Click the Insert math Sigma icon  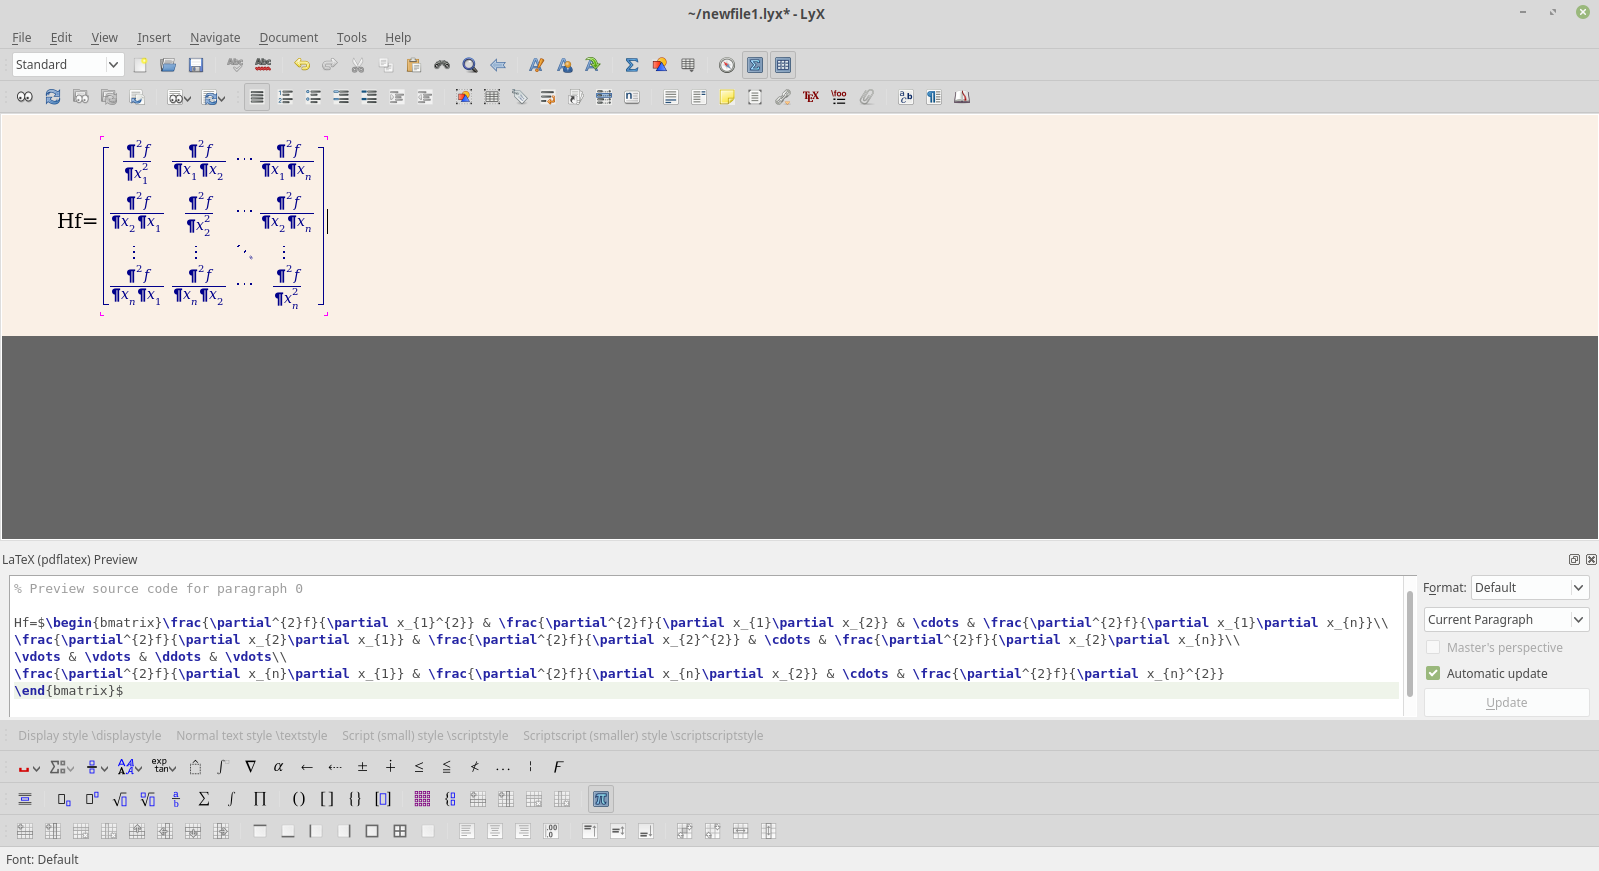[x=632, y=65]
